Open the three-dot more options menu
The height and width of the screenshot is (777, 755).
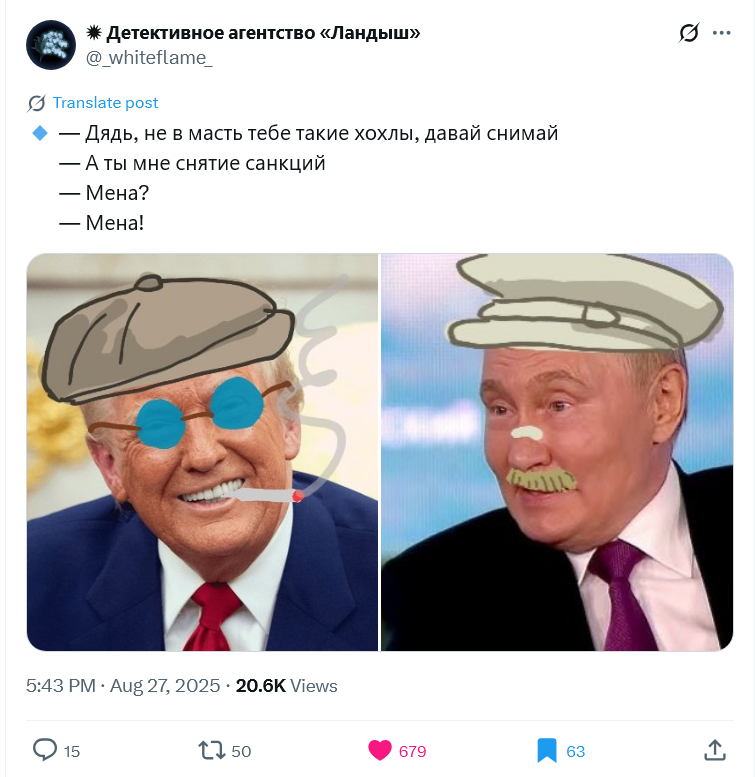[721, 33]
